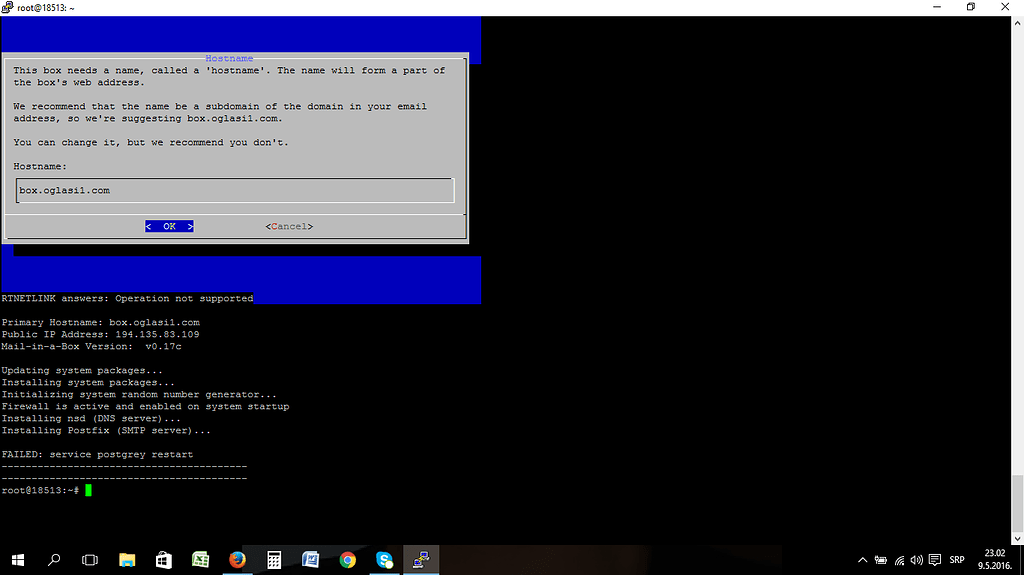Screen dimensions: 1024x575
Task: Open Word from the taskbar
Action: [x=311, y=560]
